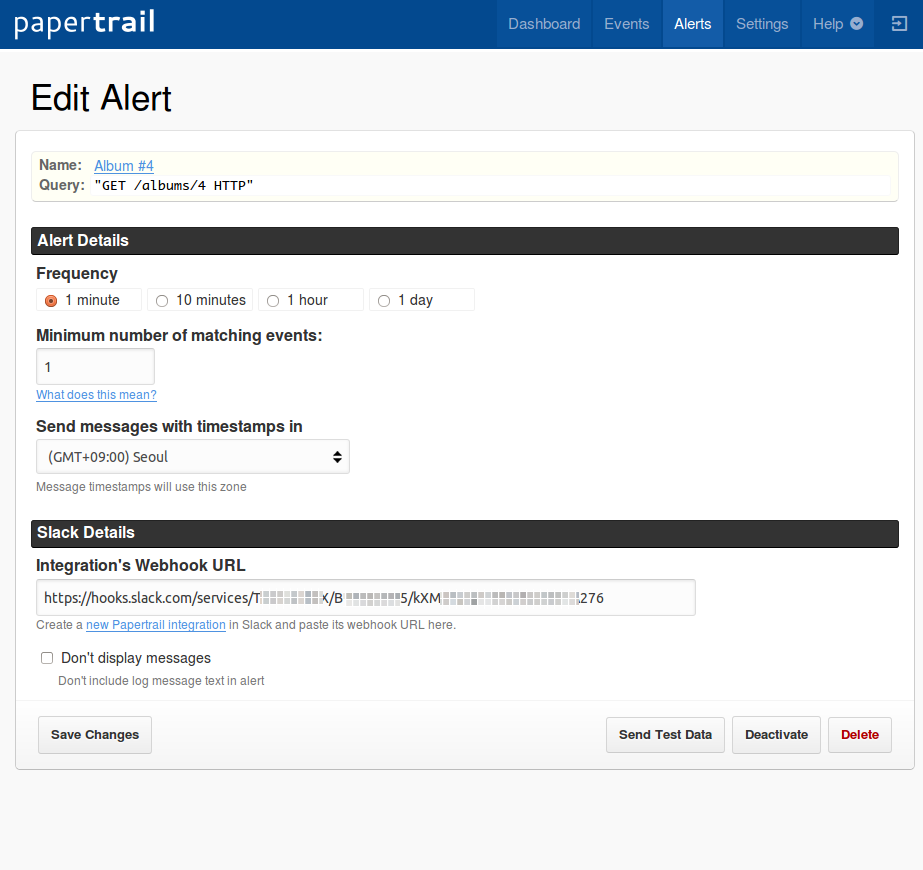Focus the Integration's Webhook URL field

click(365, 598)
